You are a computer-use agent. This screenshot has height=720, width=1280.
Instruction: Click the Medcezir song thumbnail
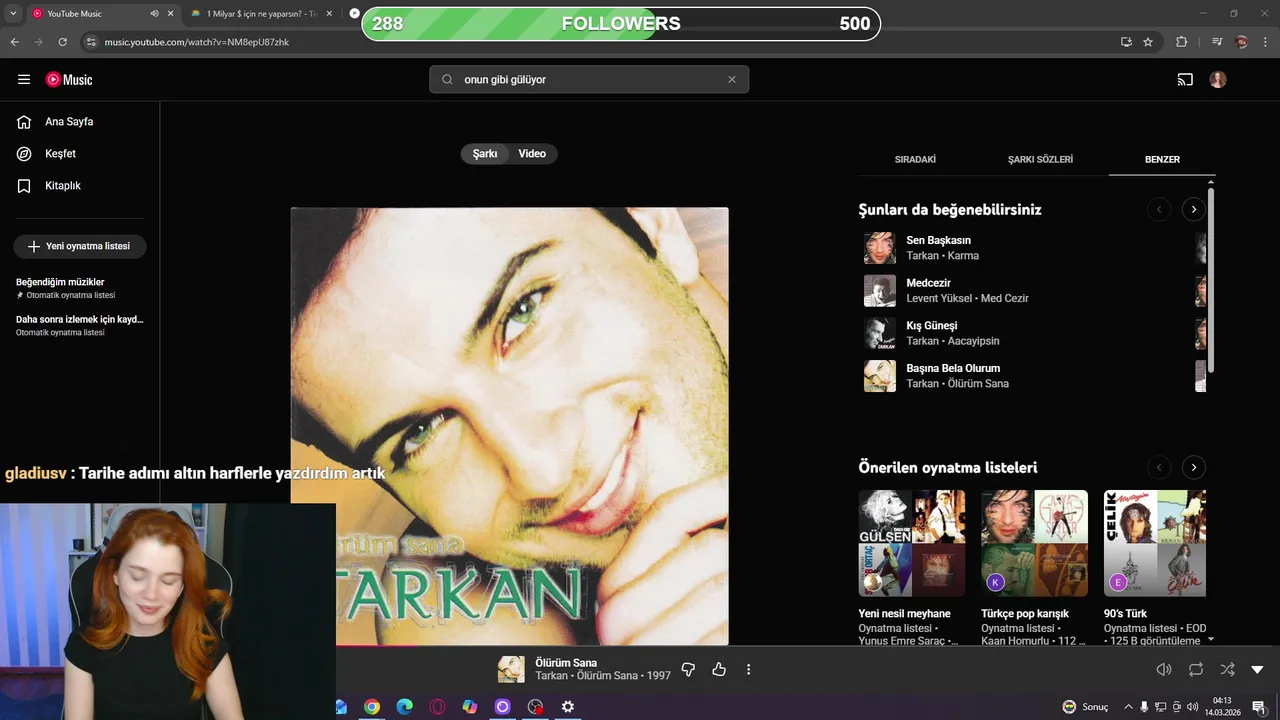click(880, 291)
